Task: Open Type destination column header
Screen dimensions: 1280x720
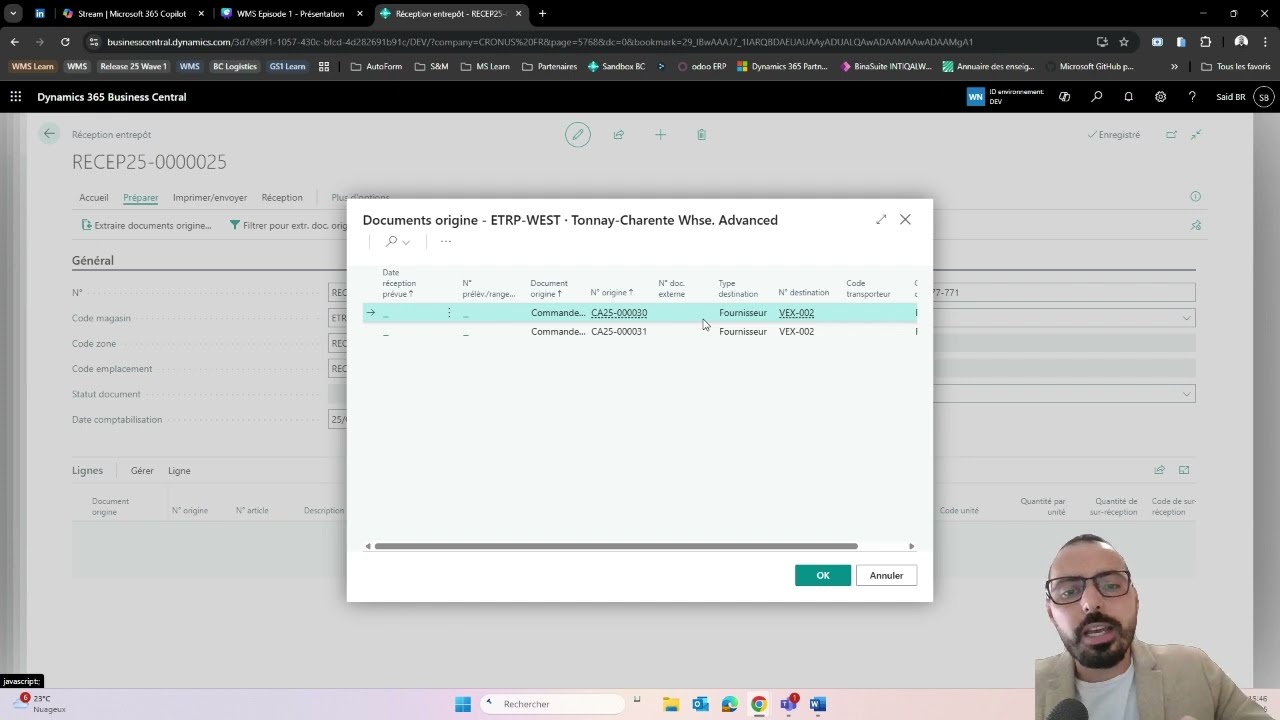Action: click(x=738, y=288)
